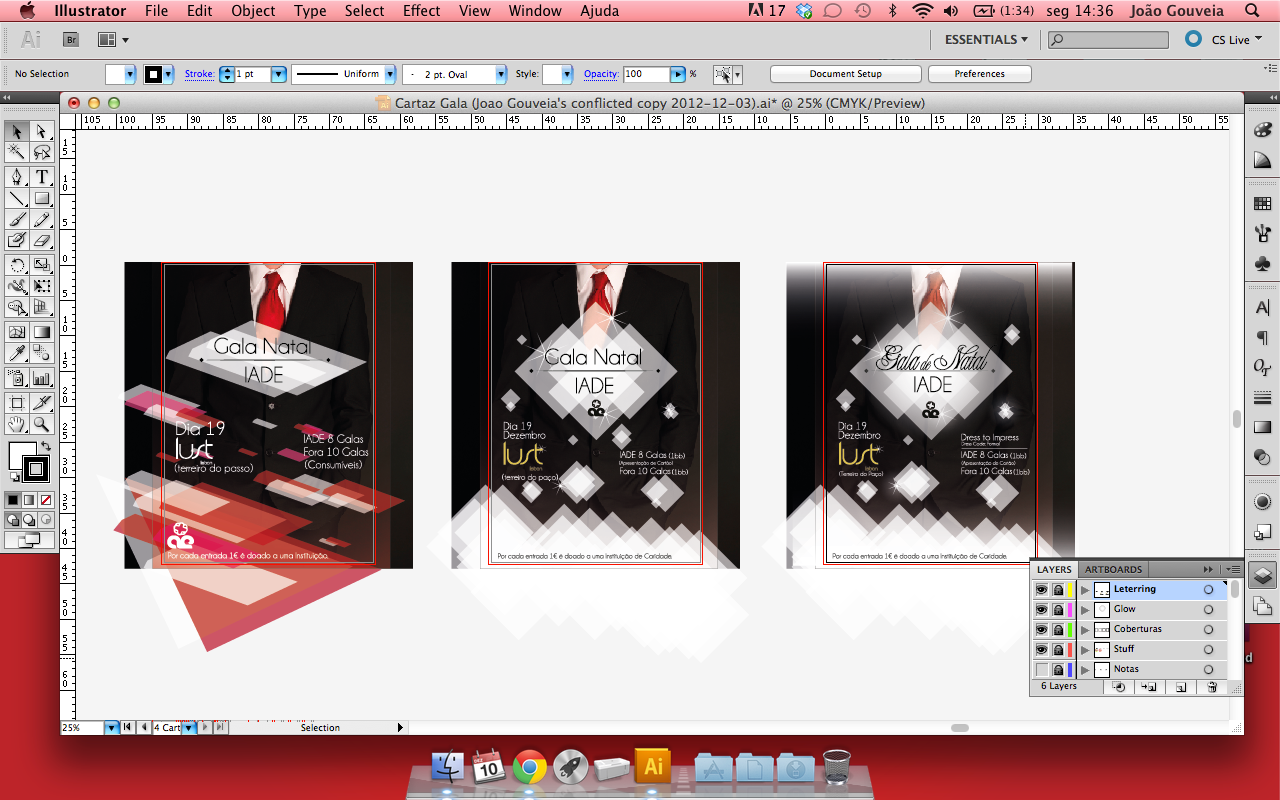1280x800 pixels.
Task: Click the Opacity link in control bar
Action: [601, 74]
